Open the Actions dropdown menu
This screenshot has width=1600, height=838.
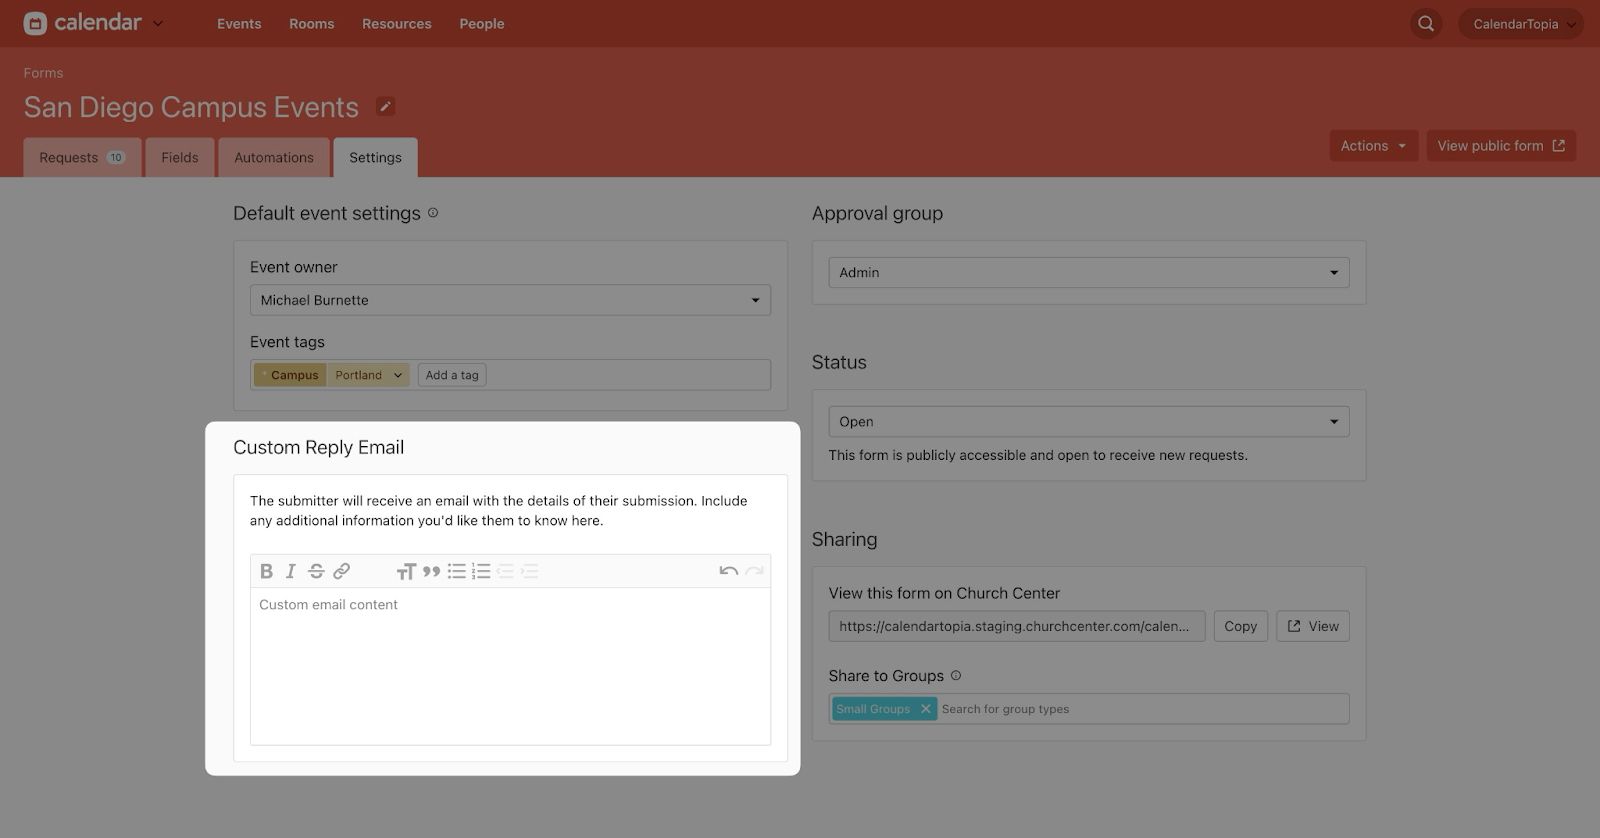1373,146
